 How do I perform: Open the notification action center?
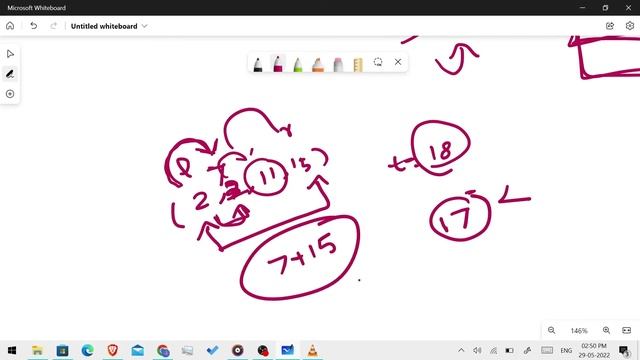(x=624, y=350)
